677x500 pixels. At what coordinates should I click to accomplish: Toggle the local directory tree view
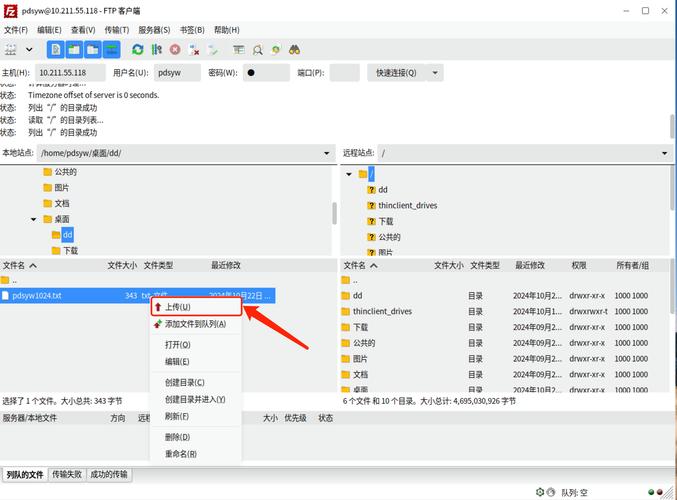(x=73, y=49)
